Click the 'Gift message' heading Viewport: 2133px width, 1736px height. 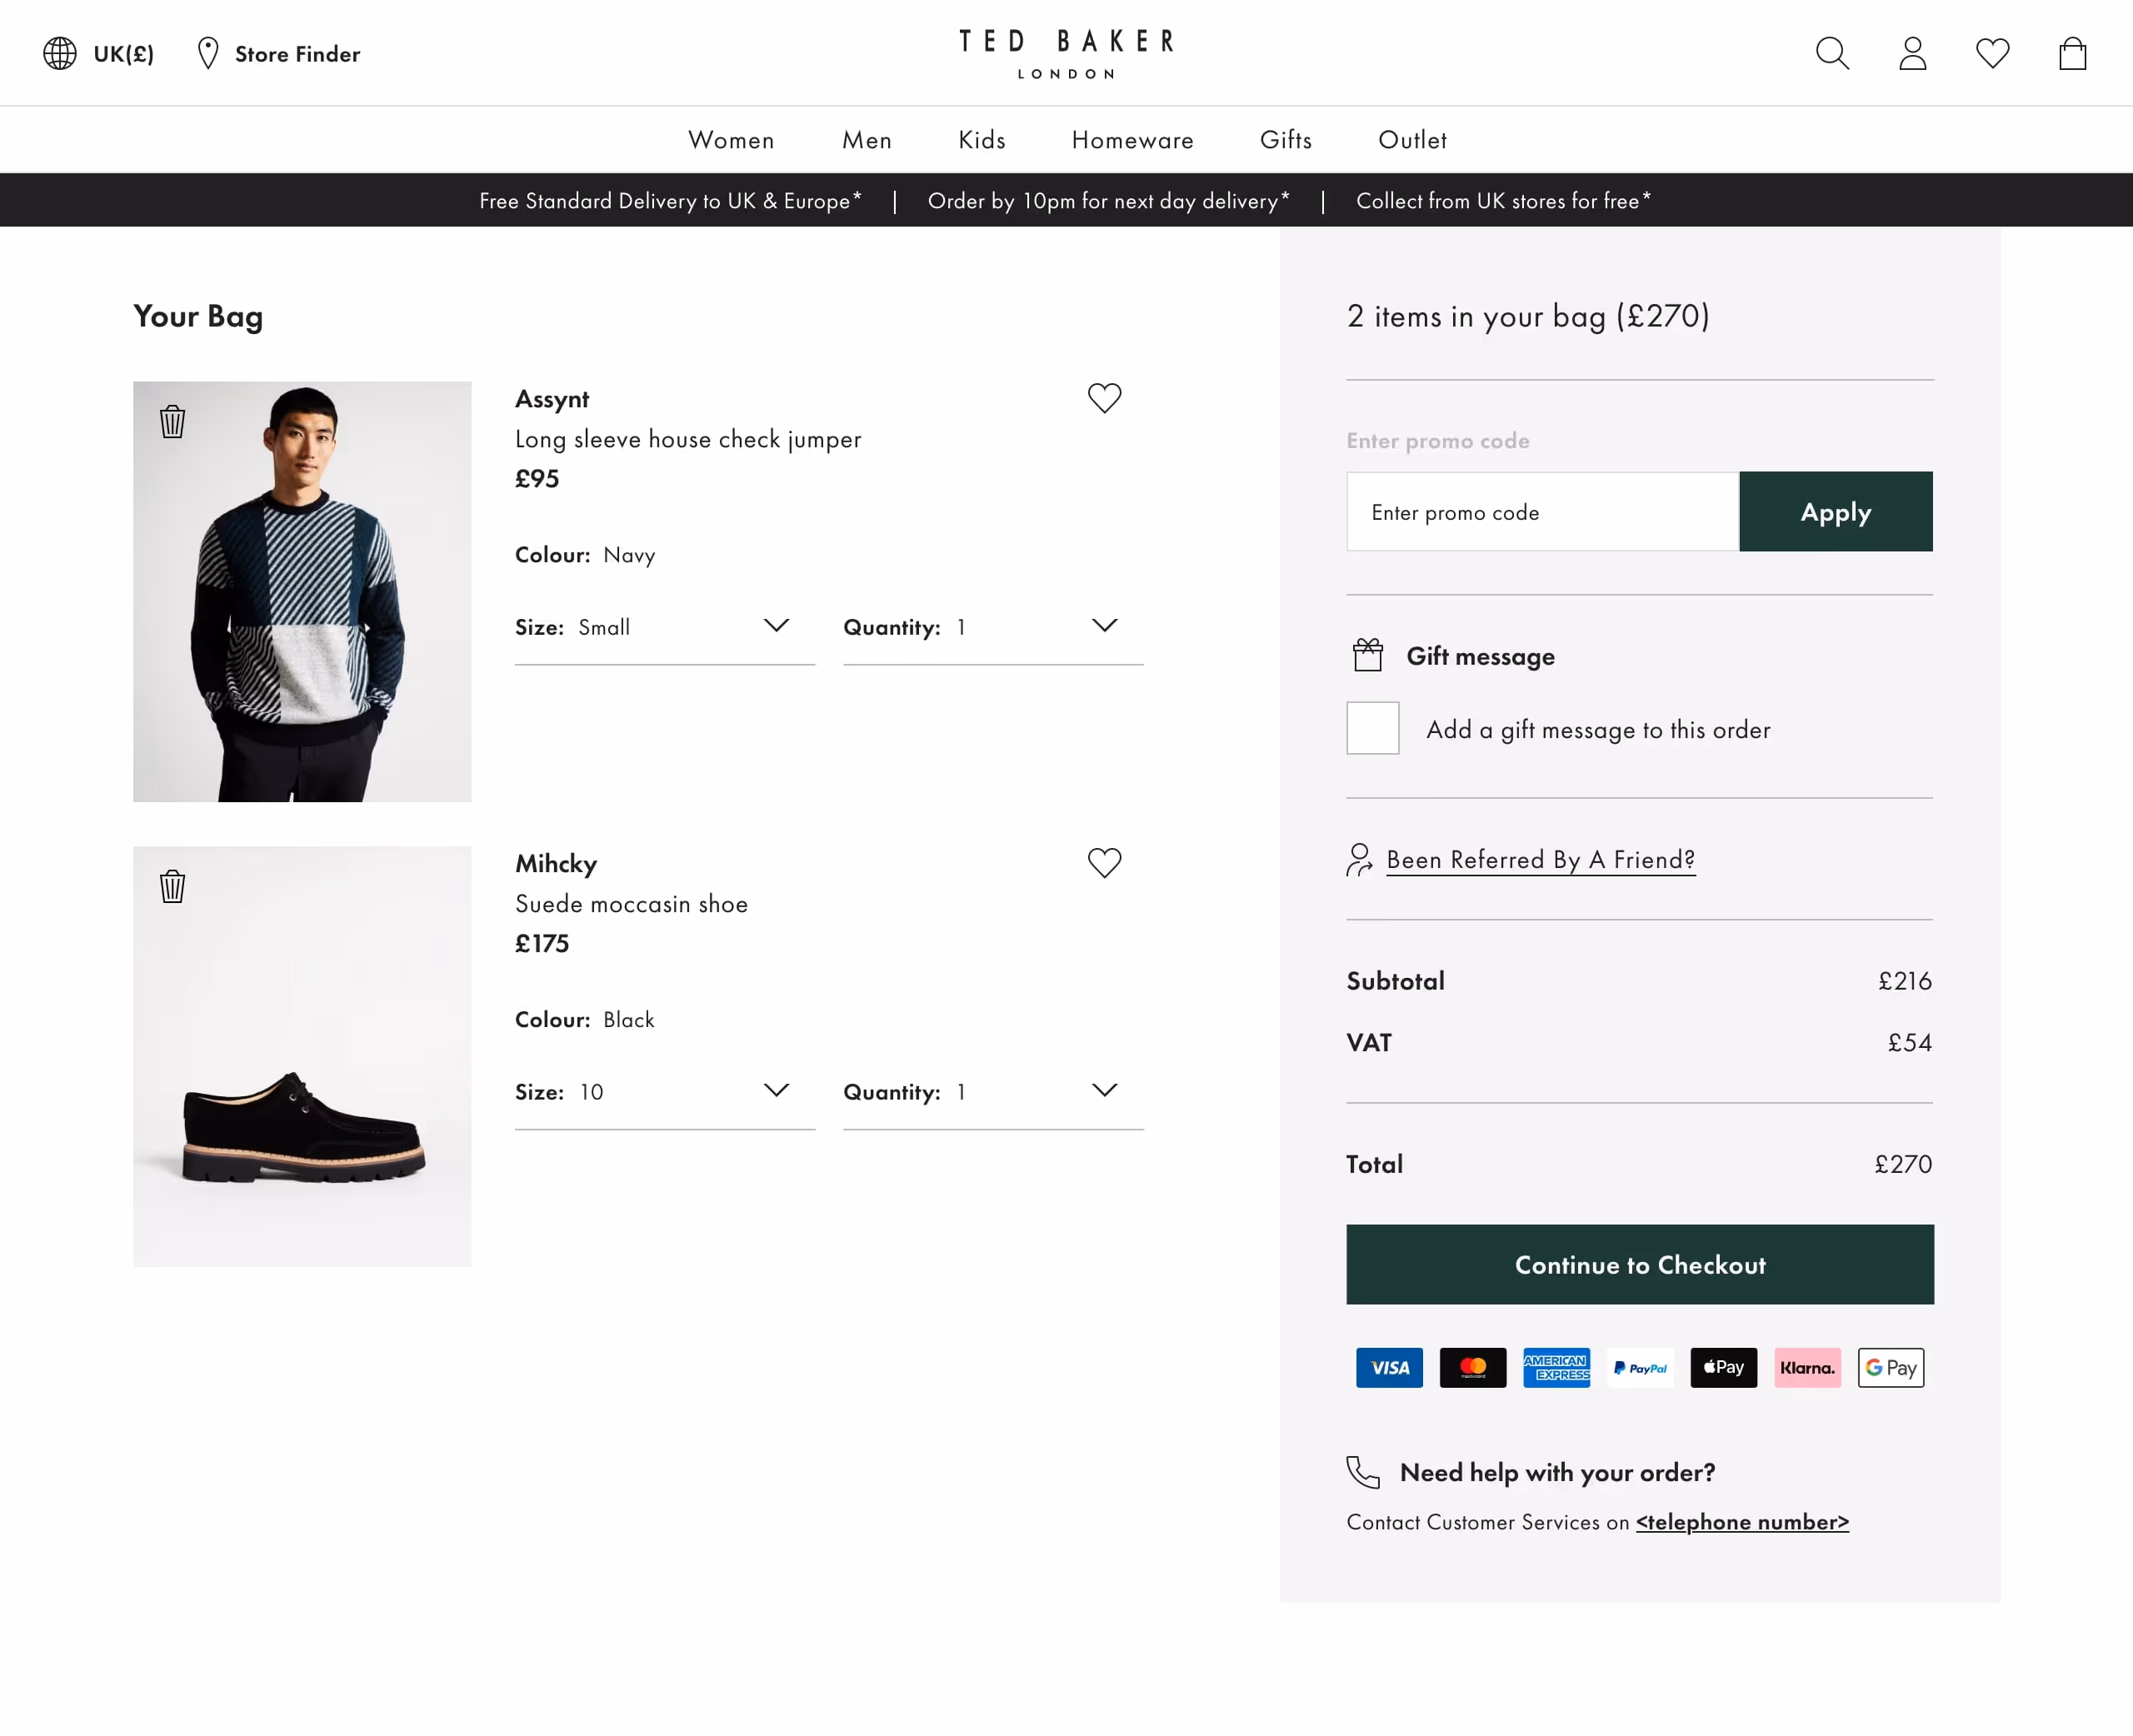[1480, 656]
